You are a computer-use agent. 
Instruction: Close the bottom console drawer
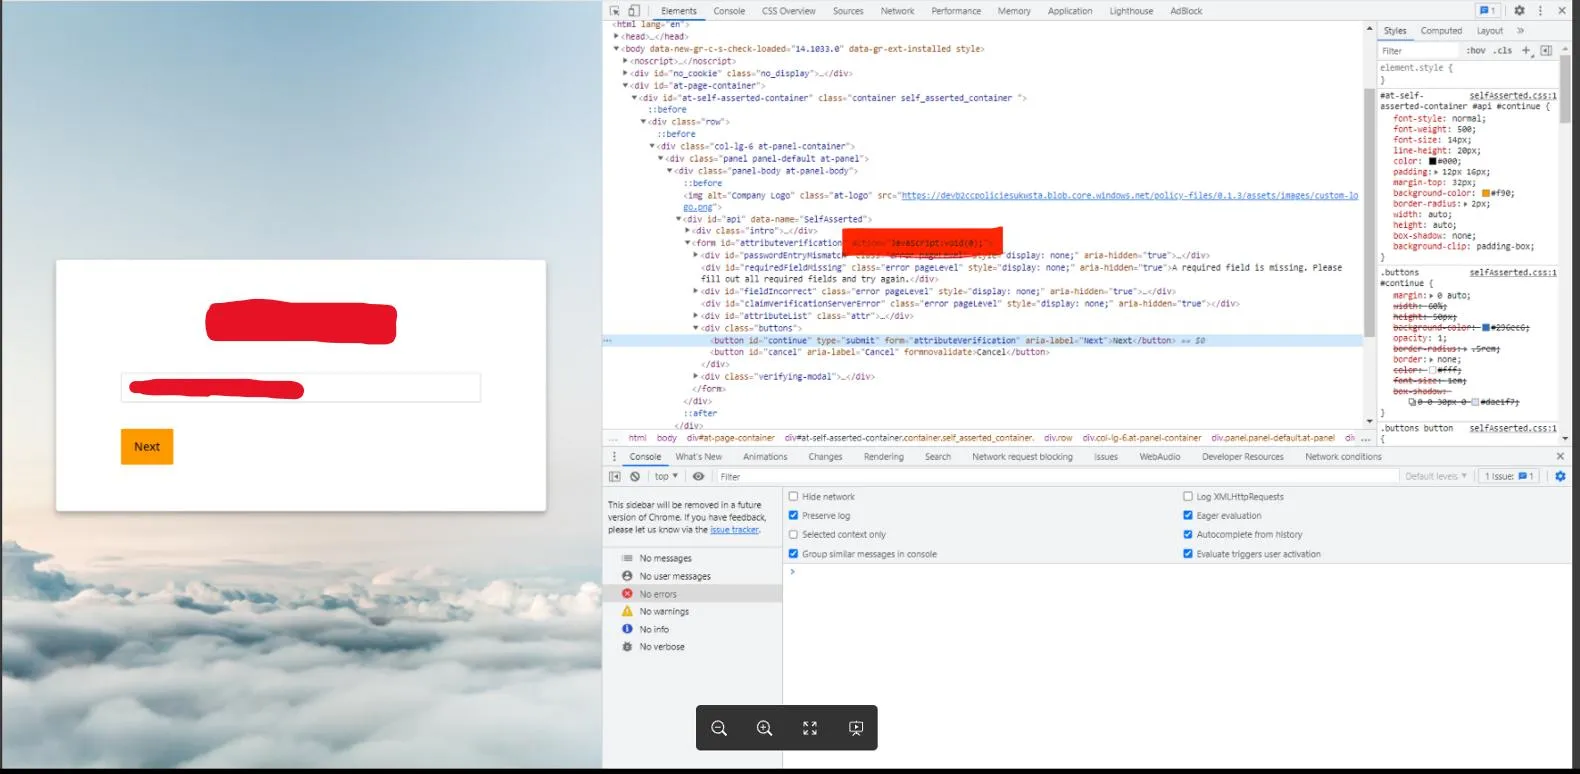click(1560, 456)
